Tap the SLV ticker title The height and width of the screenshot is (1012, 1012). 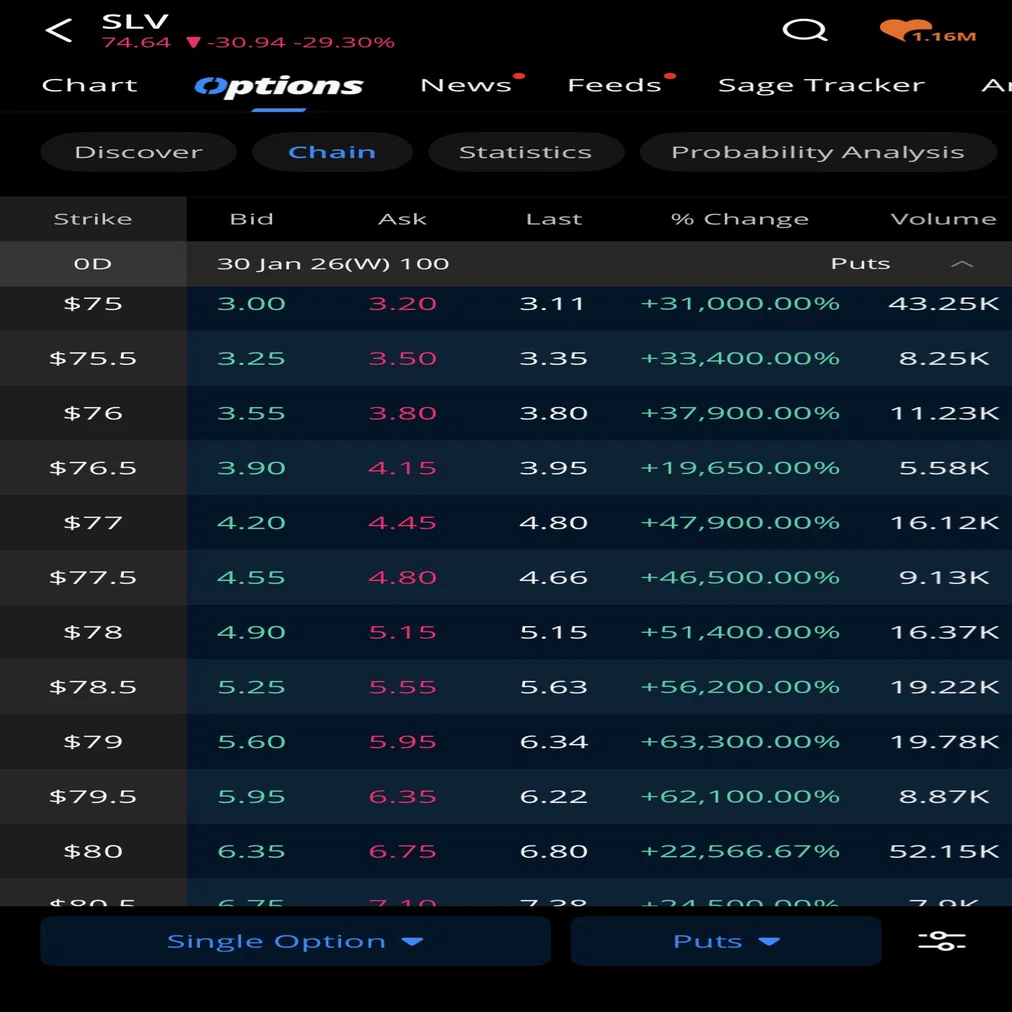[x=135, y=21]
